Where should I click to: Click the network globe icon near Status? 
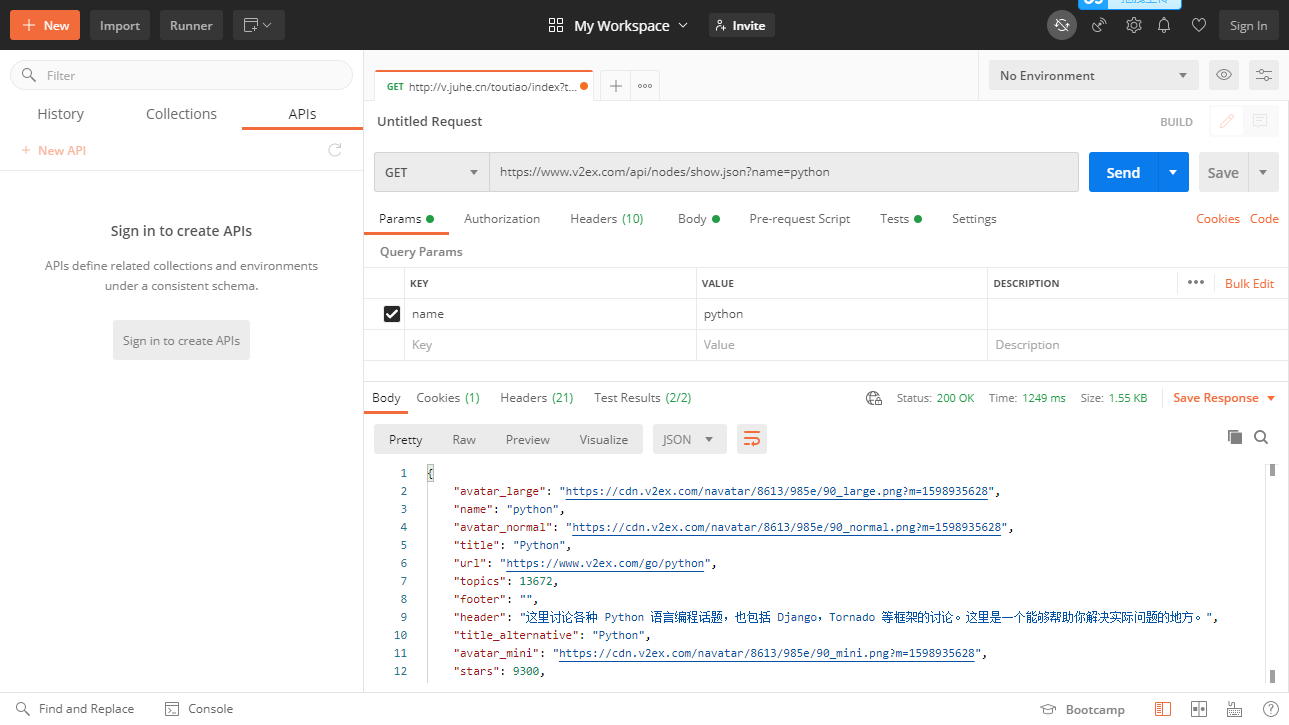(874, 398)
